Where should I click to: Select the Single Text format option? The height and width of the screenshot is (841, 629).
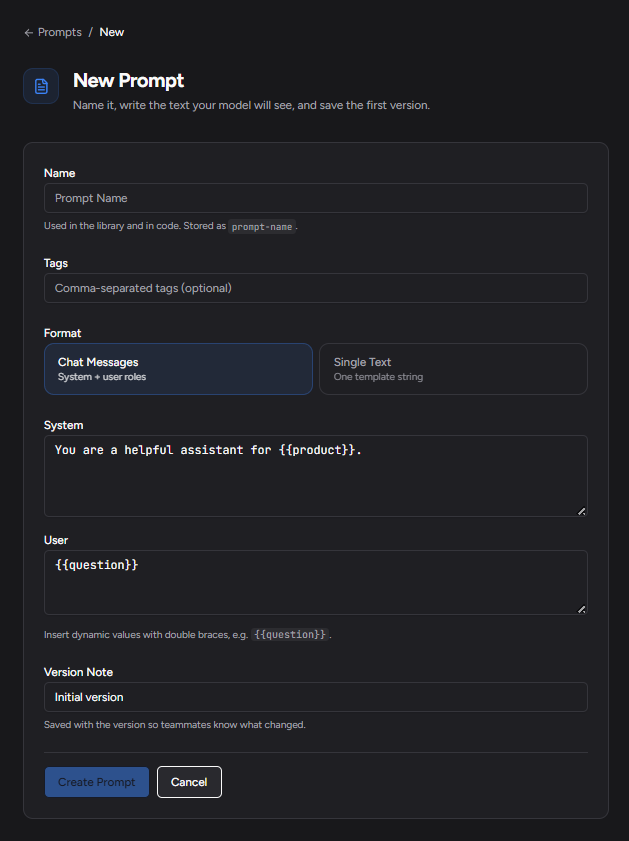coord(453,369)
